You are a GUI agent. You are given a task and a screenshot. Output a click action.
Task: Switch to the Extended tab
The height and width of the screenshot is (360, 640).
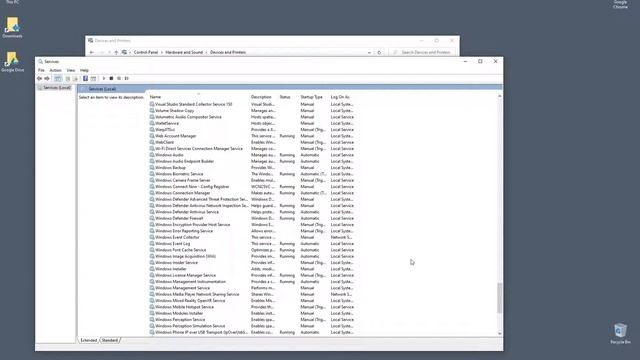pos(89,340)
